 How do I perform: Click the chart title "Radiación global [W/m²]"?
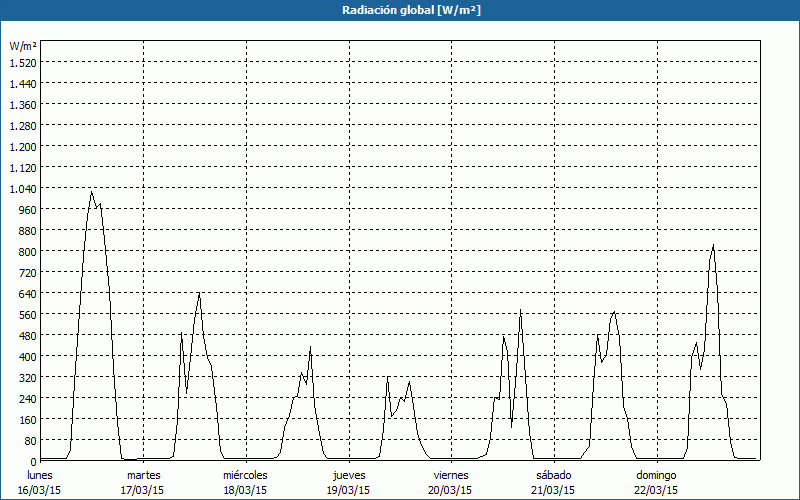coord(400,10)
